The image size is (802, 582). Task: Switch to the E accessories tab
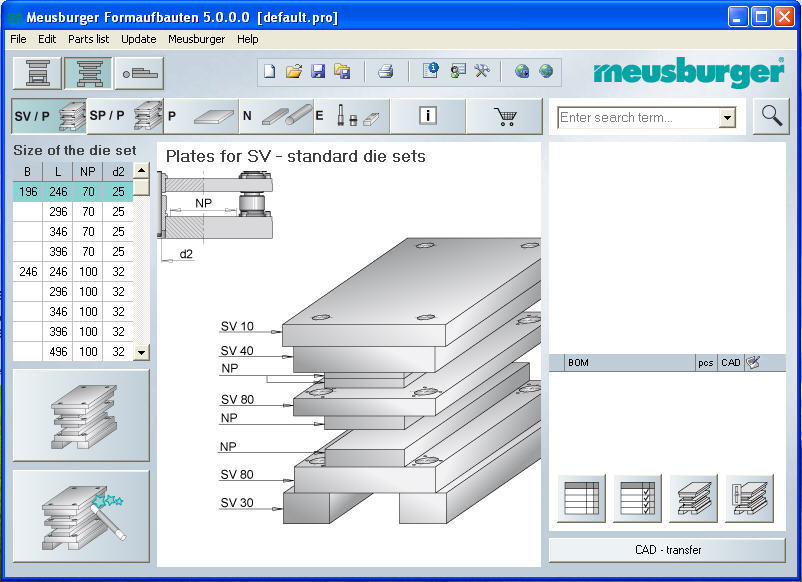coord(352,116)
